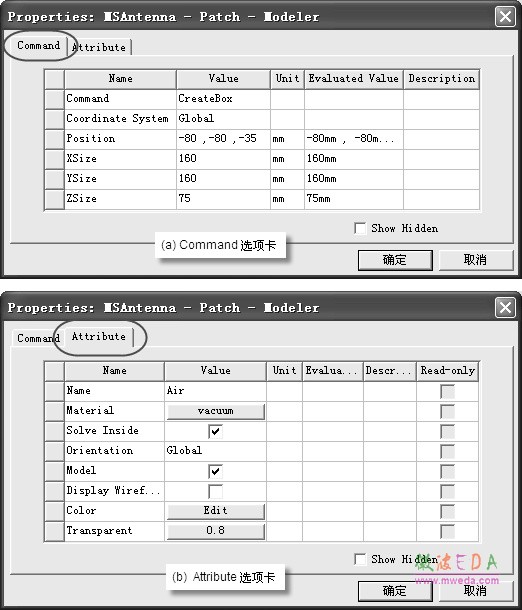Screen dimensions: 522x610
Task: Switch to Attribute tab in upper dialog
Action: [100, 47]
